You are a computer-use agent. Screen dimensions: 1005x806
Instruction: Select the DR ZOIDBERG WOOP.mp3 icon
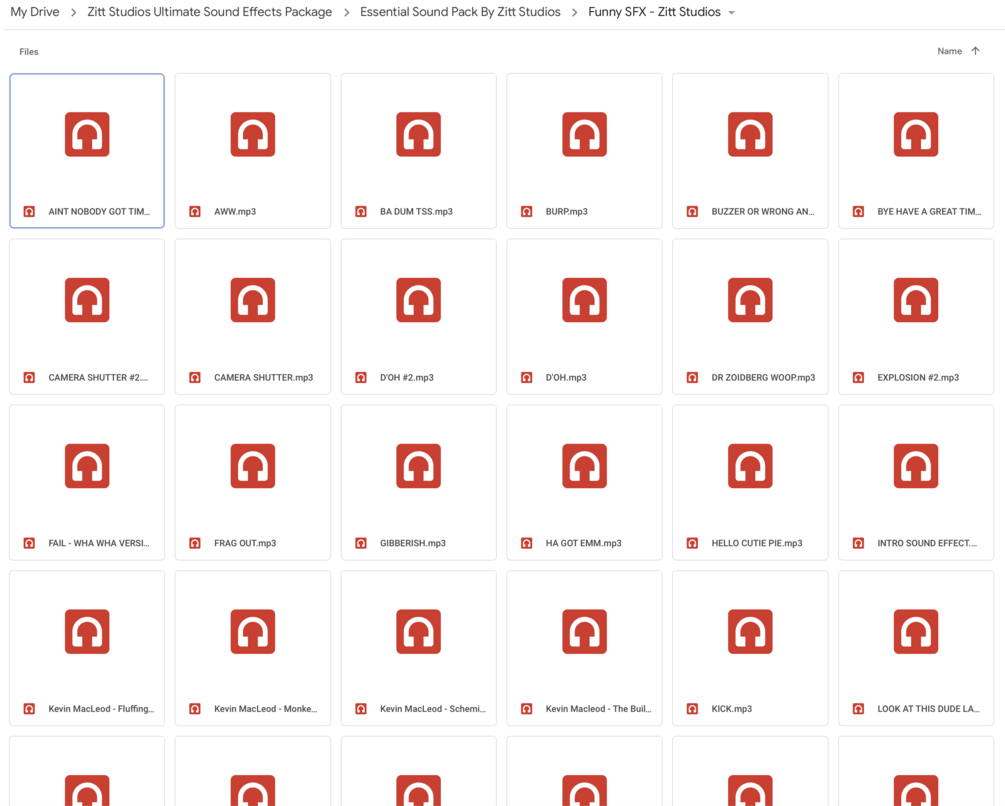click(750, 300)
